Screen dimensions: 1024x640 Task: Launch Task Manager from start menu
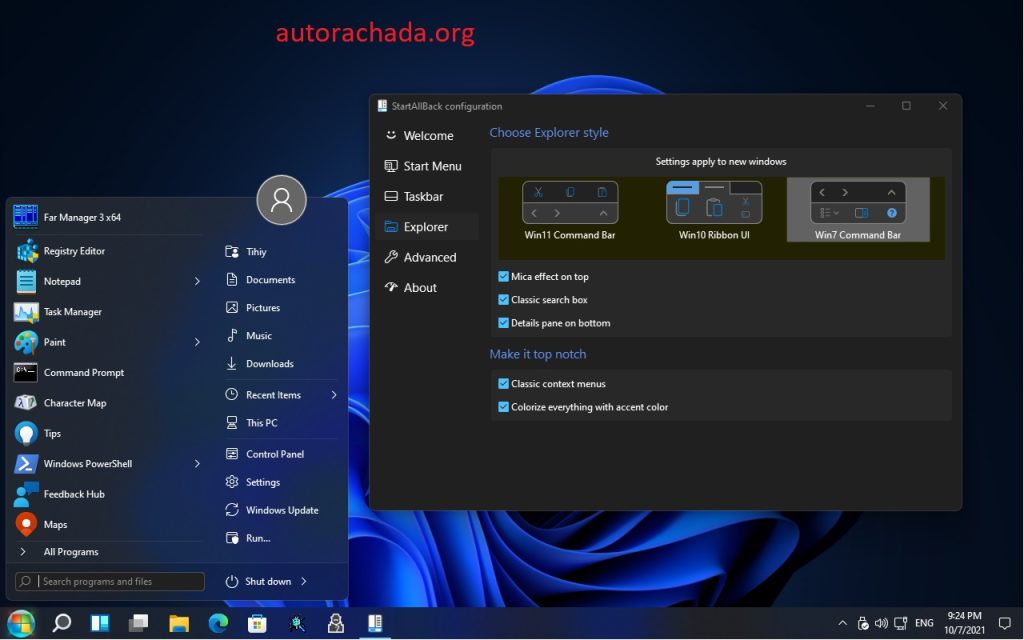pos(108,312)
